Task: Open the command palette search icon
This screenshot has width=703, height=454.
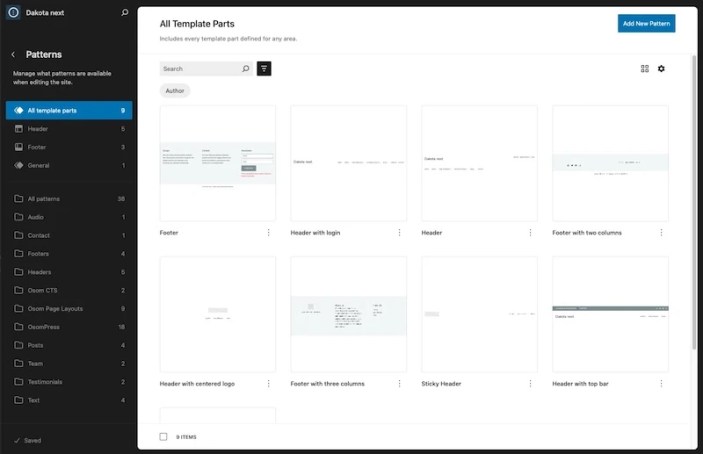Action: 125,13
